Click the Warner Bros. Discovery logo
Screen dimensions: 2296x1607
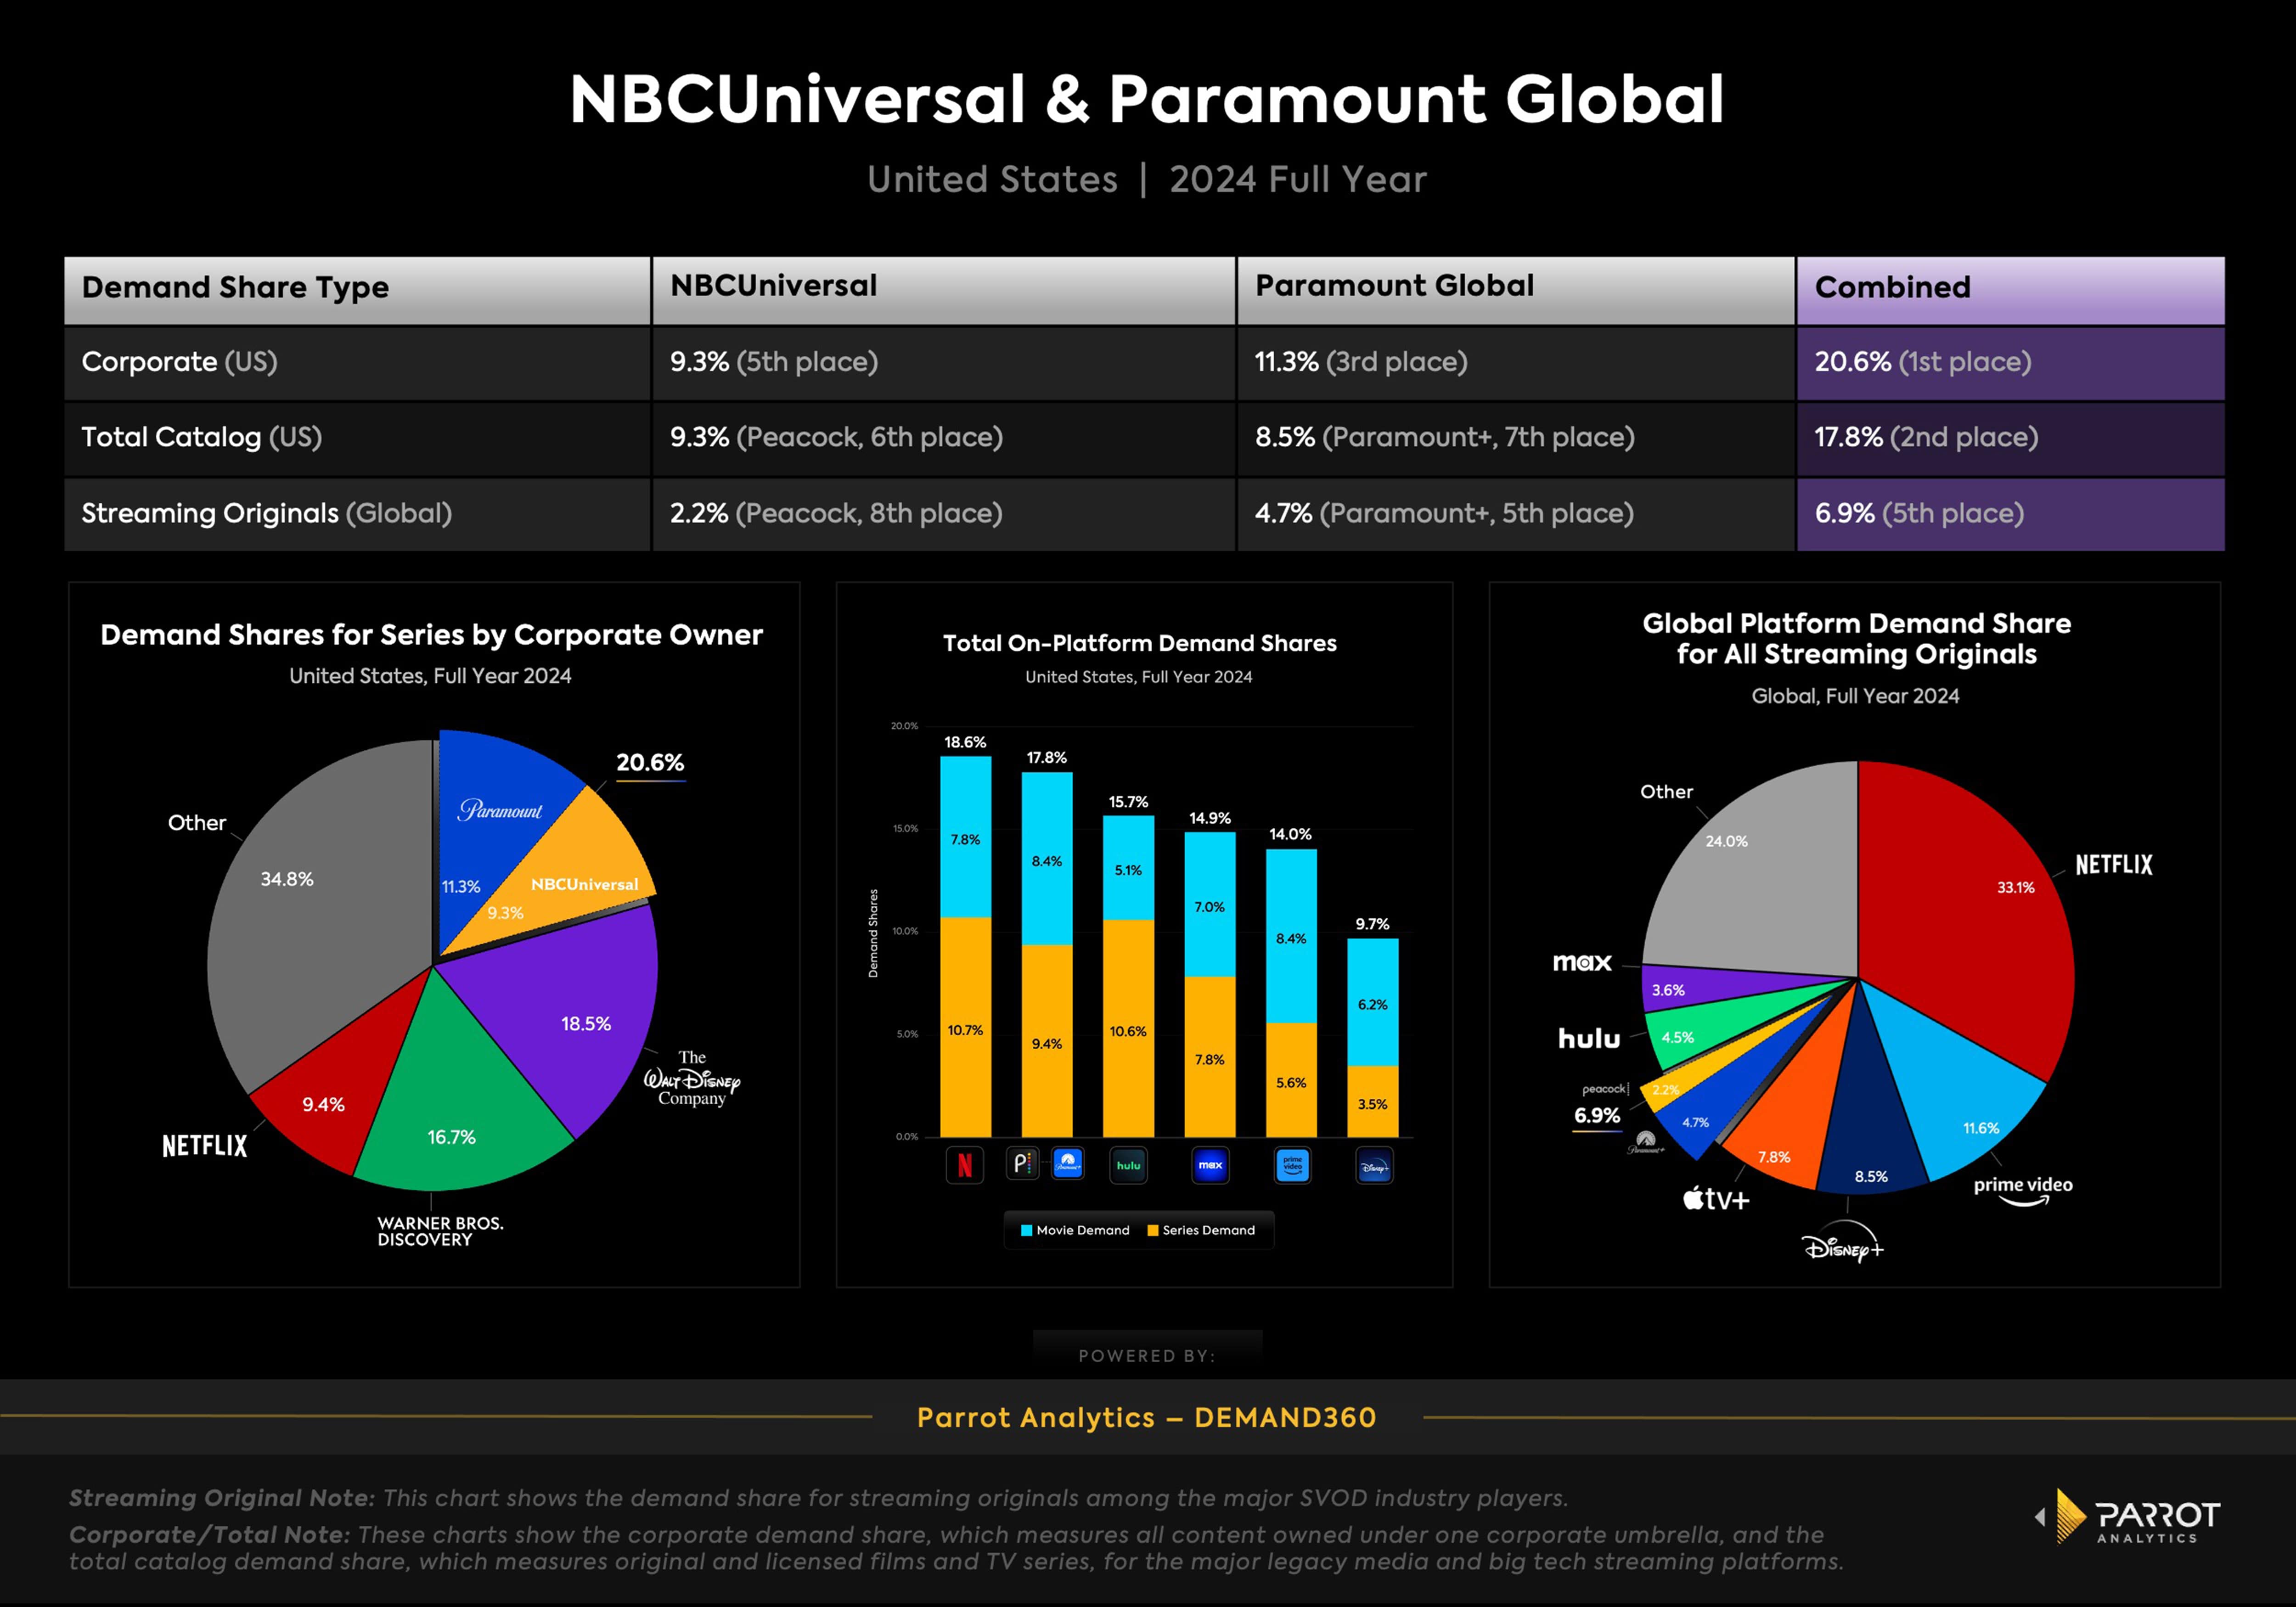440,1231
